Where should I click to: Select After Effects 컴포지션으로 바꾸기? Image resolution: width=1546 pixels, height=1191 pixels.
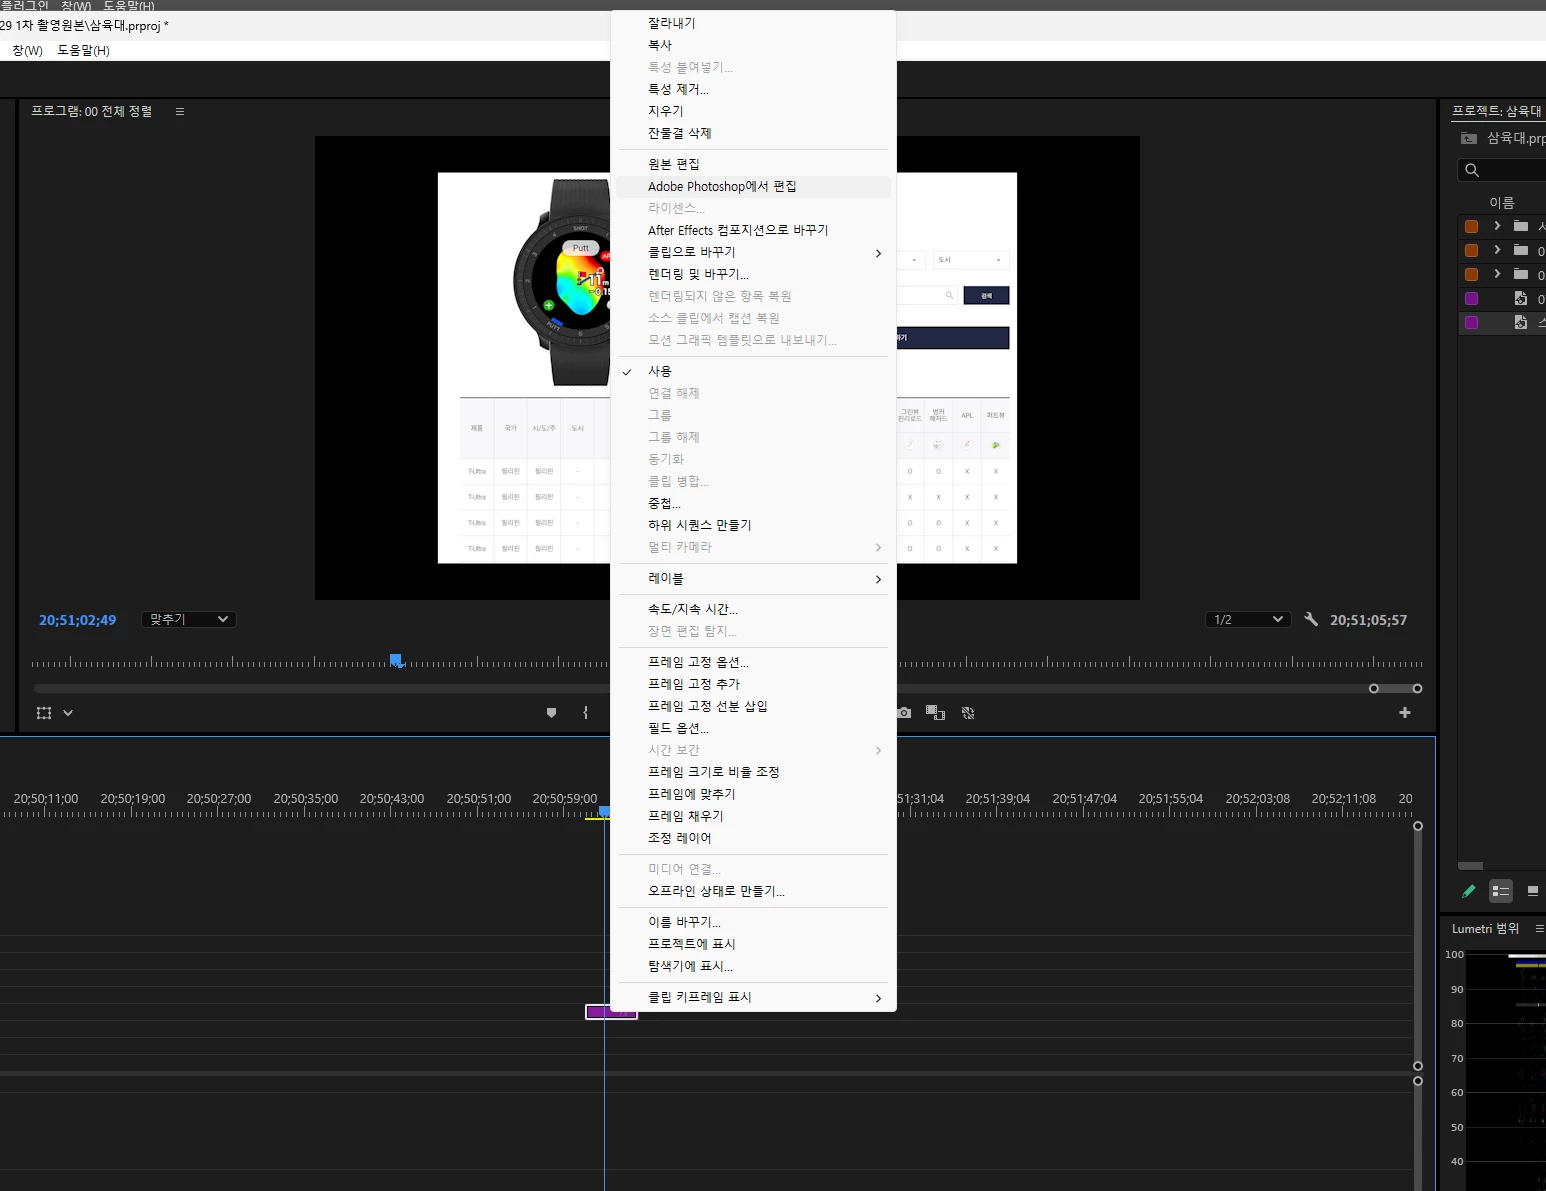pyautogui.click(x=753, y=230)
